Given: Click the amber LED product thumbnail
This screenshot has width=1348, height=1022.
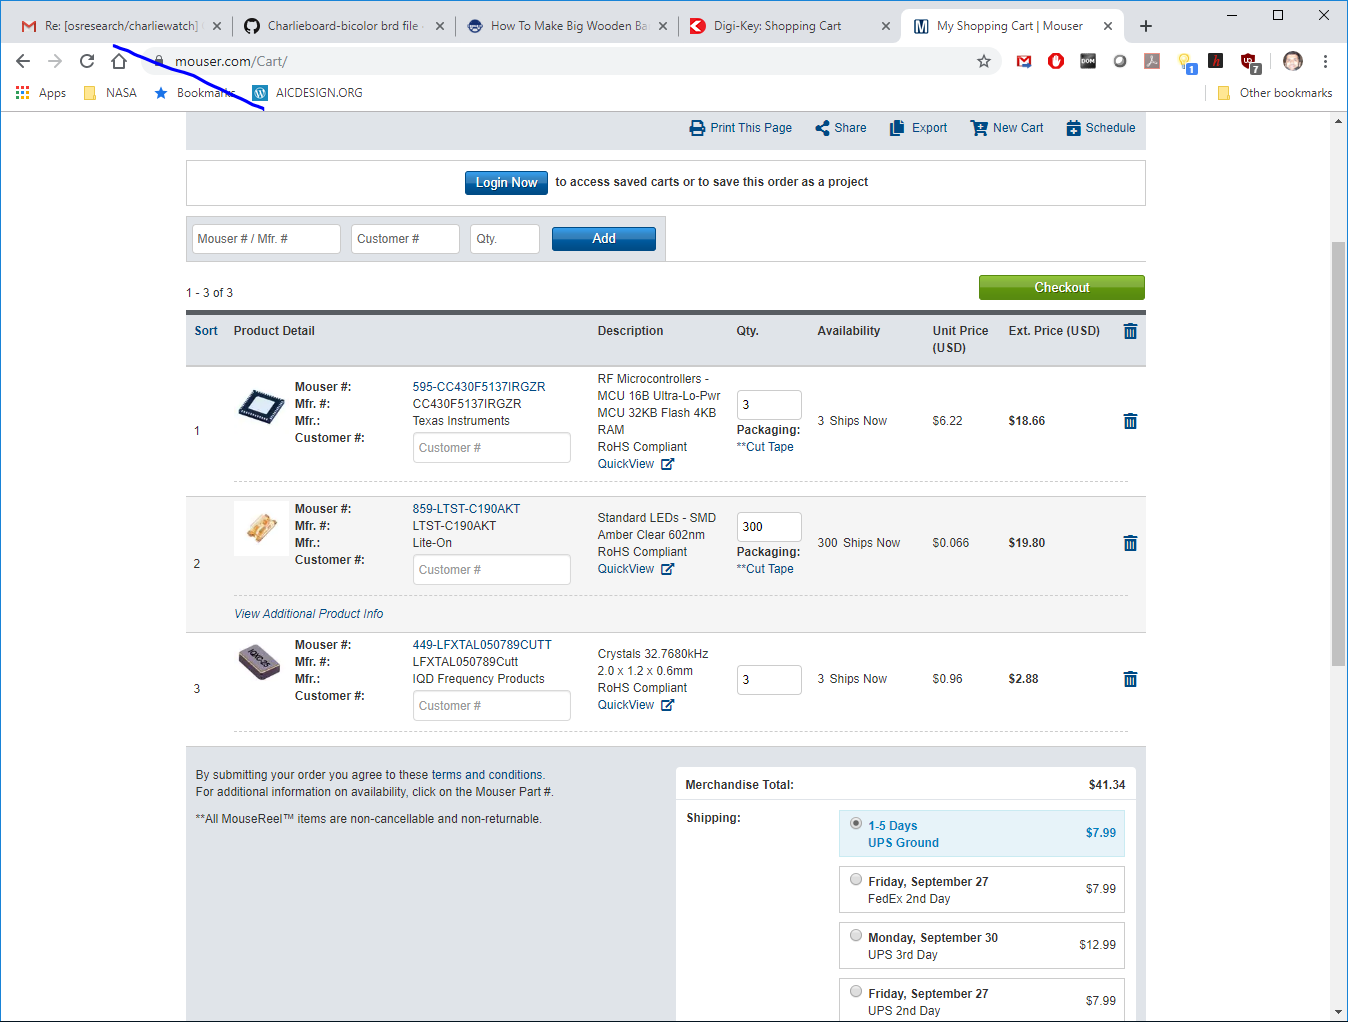Looking at the screenshot, I should coord(261,528).
